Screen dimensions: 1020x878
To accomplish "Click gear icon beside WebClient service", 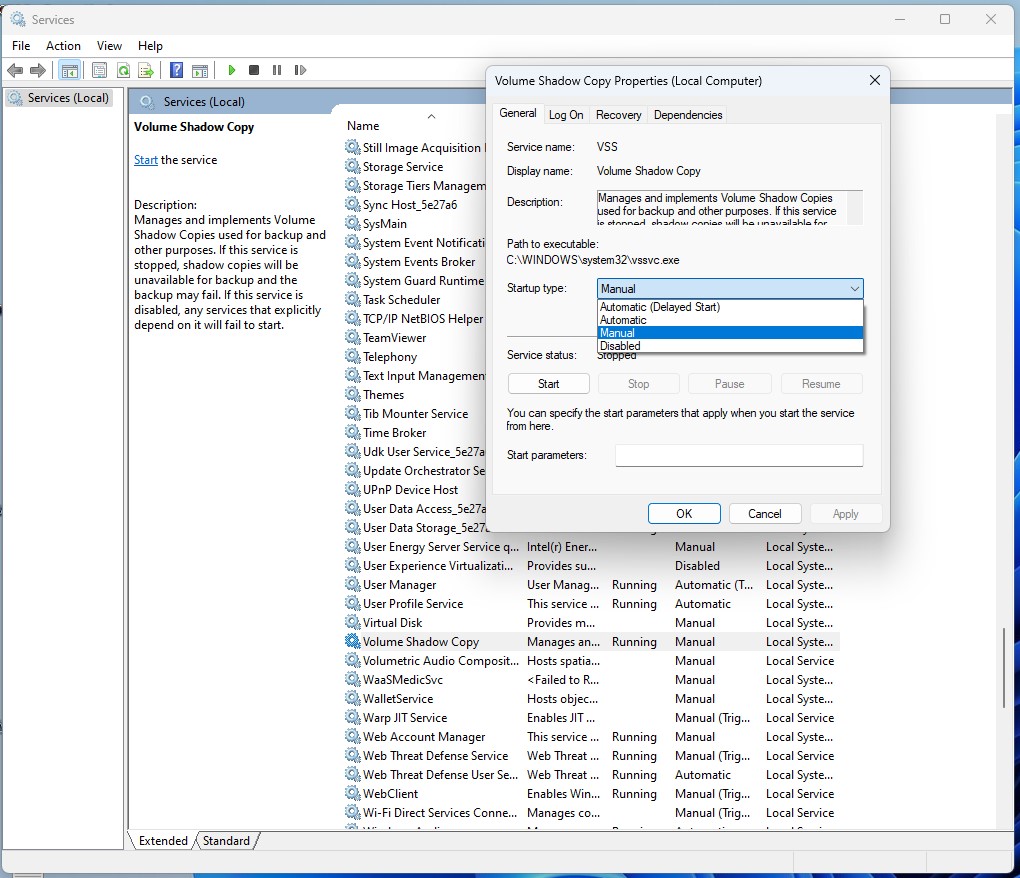I will pos(353,793).
